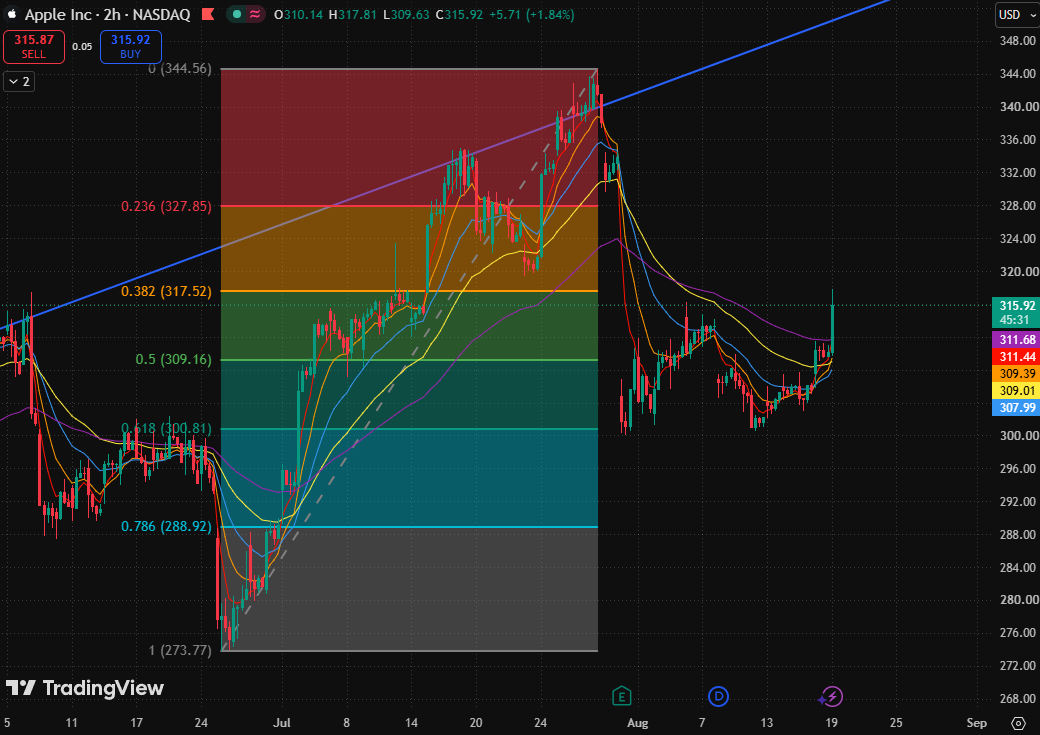Viewport: 1040px width, 735px height.
Task: Click the 315.87 SELL button
Action: pyautogui.click(x=34, y=47)
